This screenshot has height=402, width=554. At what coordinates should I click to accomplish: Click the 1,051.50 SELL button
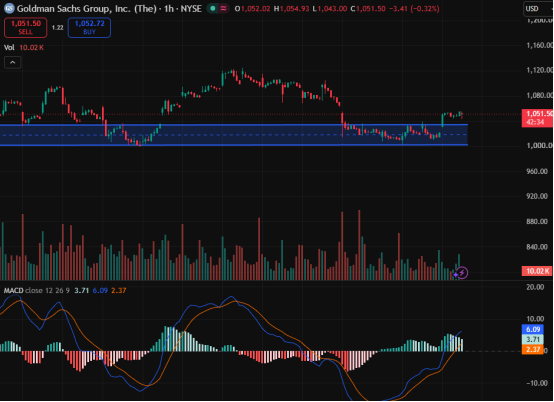coord(25,28)
